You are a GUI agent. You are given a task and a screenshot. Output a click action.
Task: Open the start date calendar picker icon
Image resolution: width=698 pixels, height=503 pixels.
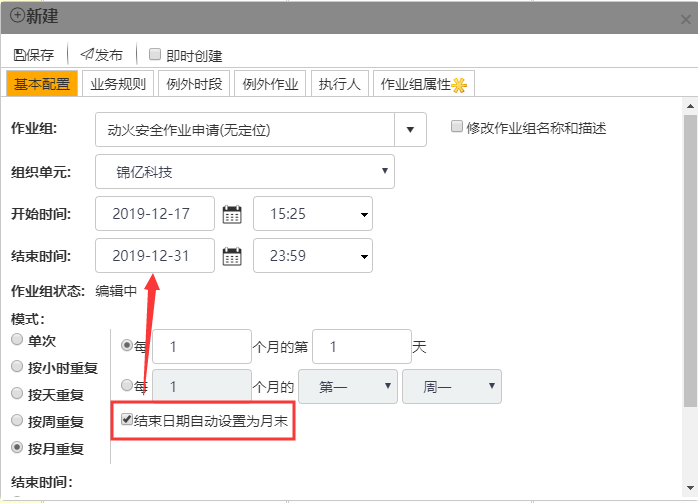pyautogui.click(x=232, y=214)
